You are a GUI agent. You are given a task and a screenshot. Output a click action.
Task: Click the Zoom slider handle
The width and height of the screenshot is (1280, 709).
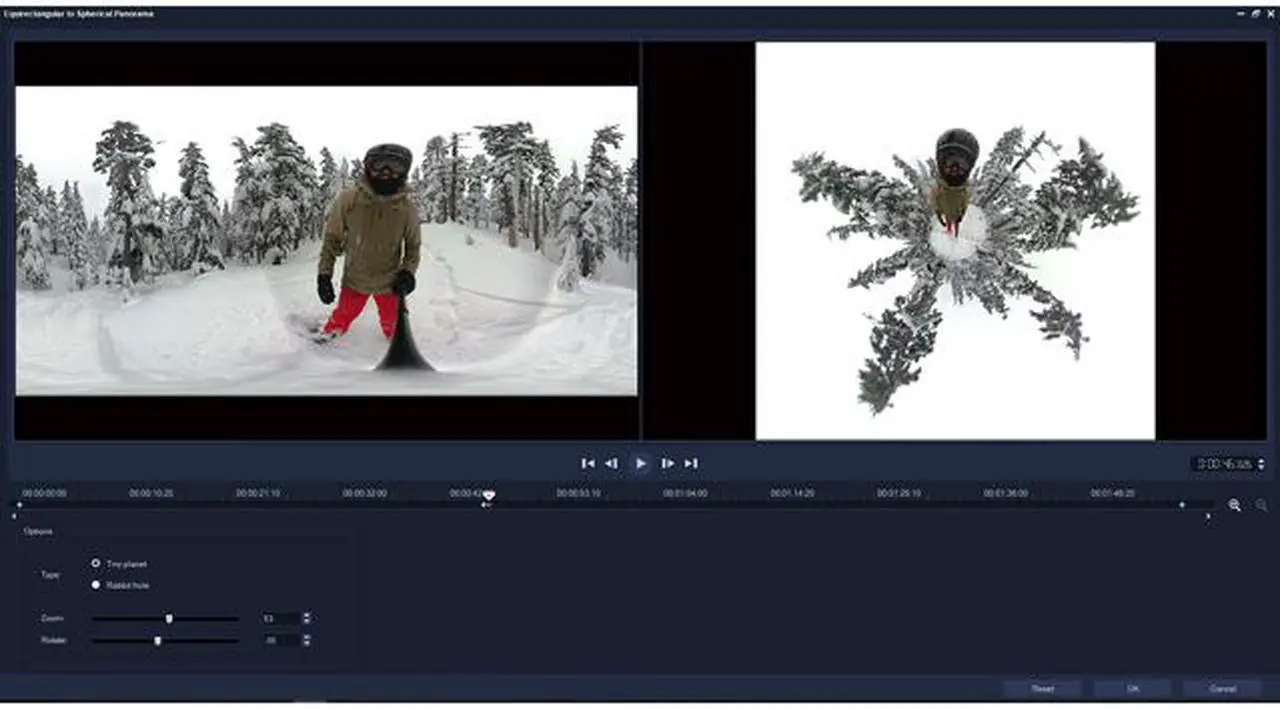click(169, 619)
